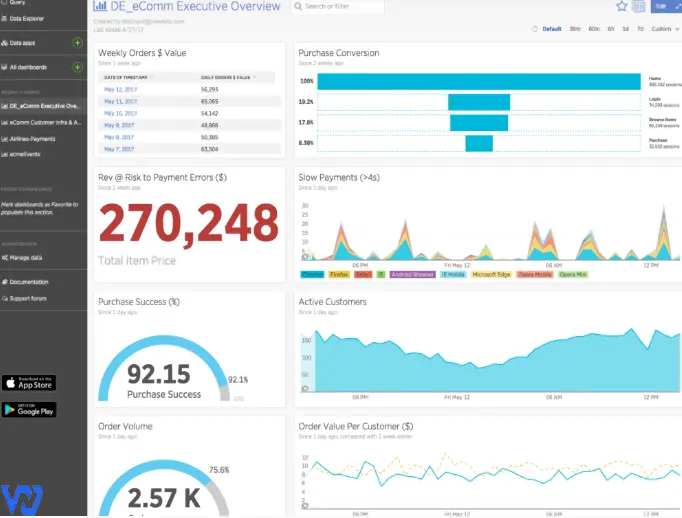Select the 30m time range
Screen dimensions: 682x518
tap(575, 29)
